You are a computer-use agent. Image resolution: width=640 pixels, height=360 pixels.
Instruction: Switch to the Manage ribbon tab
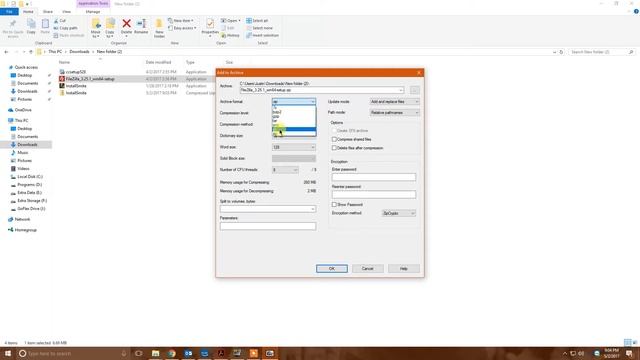(93, 12)
